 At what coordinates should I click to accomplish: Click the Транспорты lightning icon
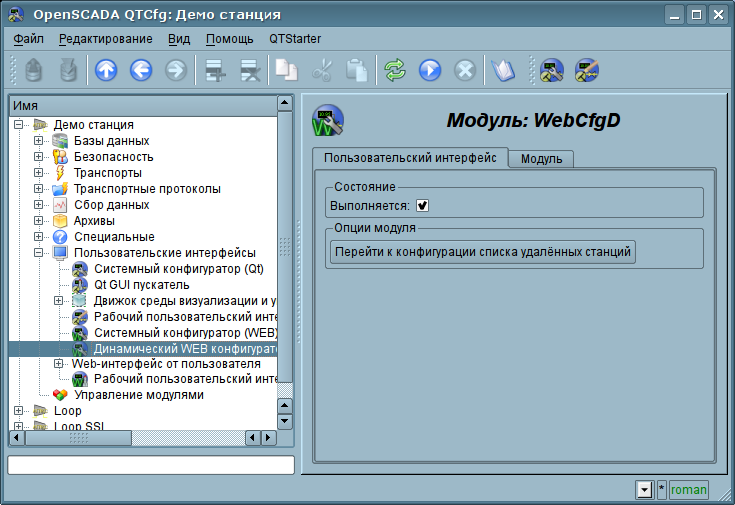(x=60, y=173)
